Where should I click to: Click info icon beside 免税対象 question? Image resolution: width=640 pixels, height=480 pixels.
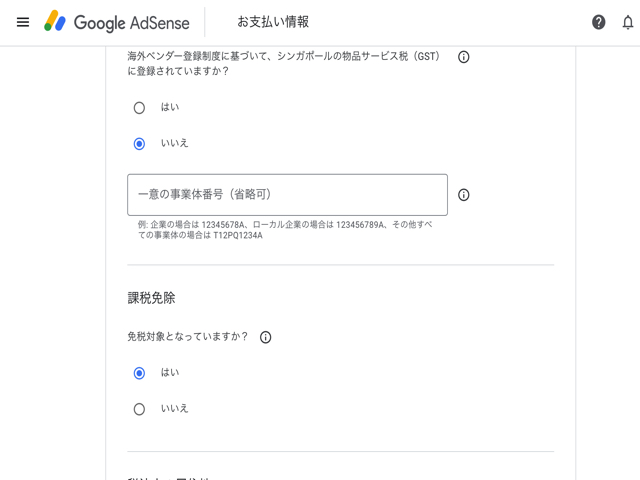265,338
